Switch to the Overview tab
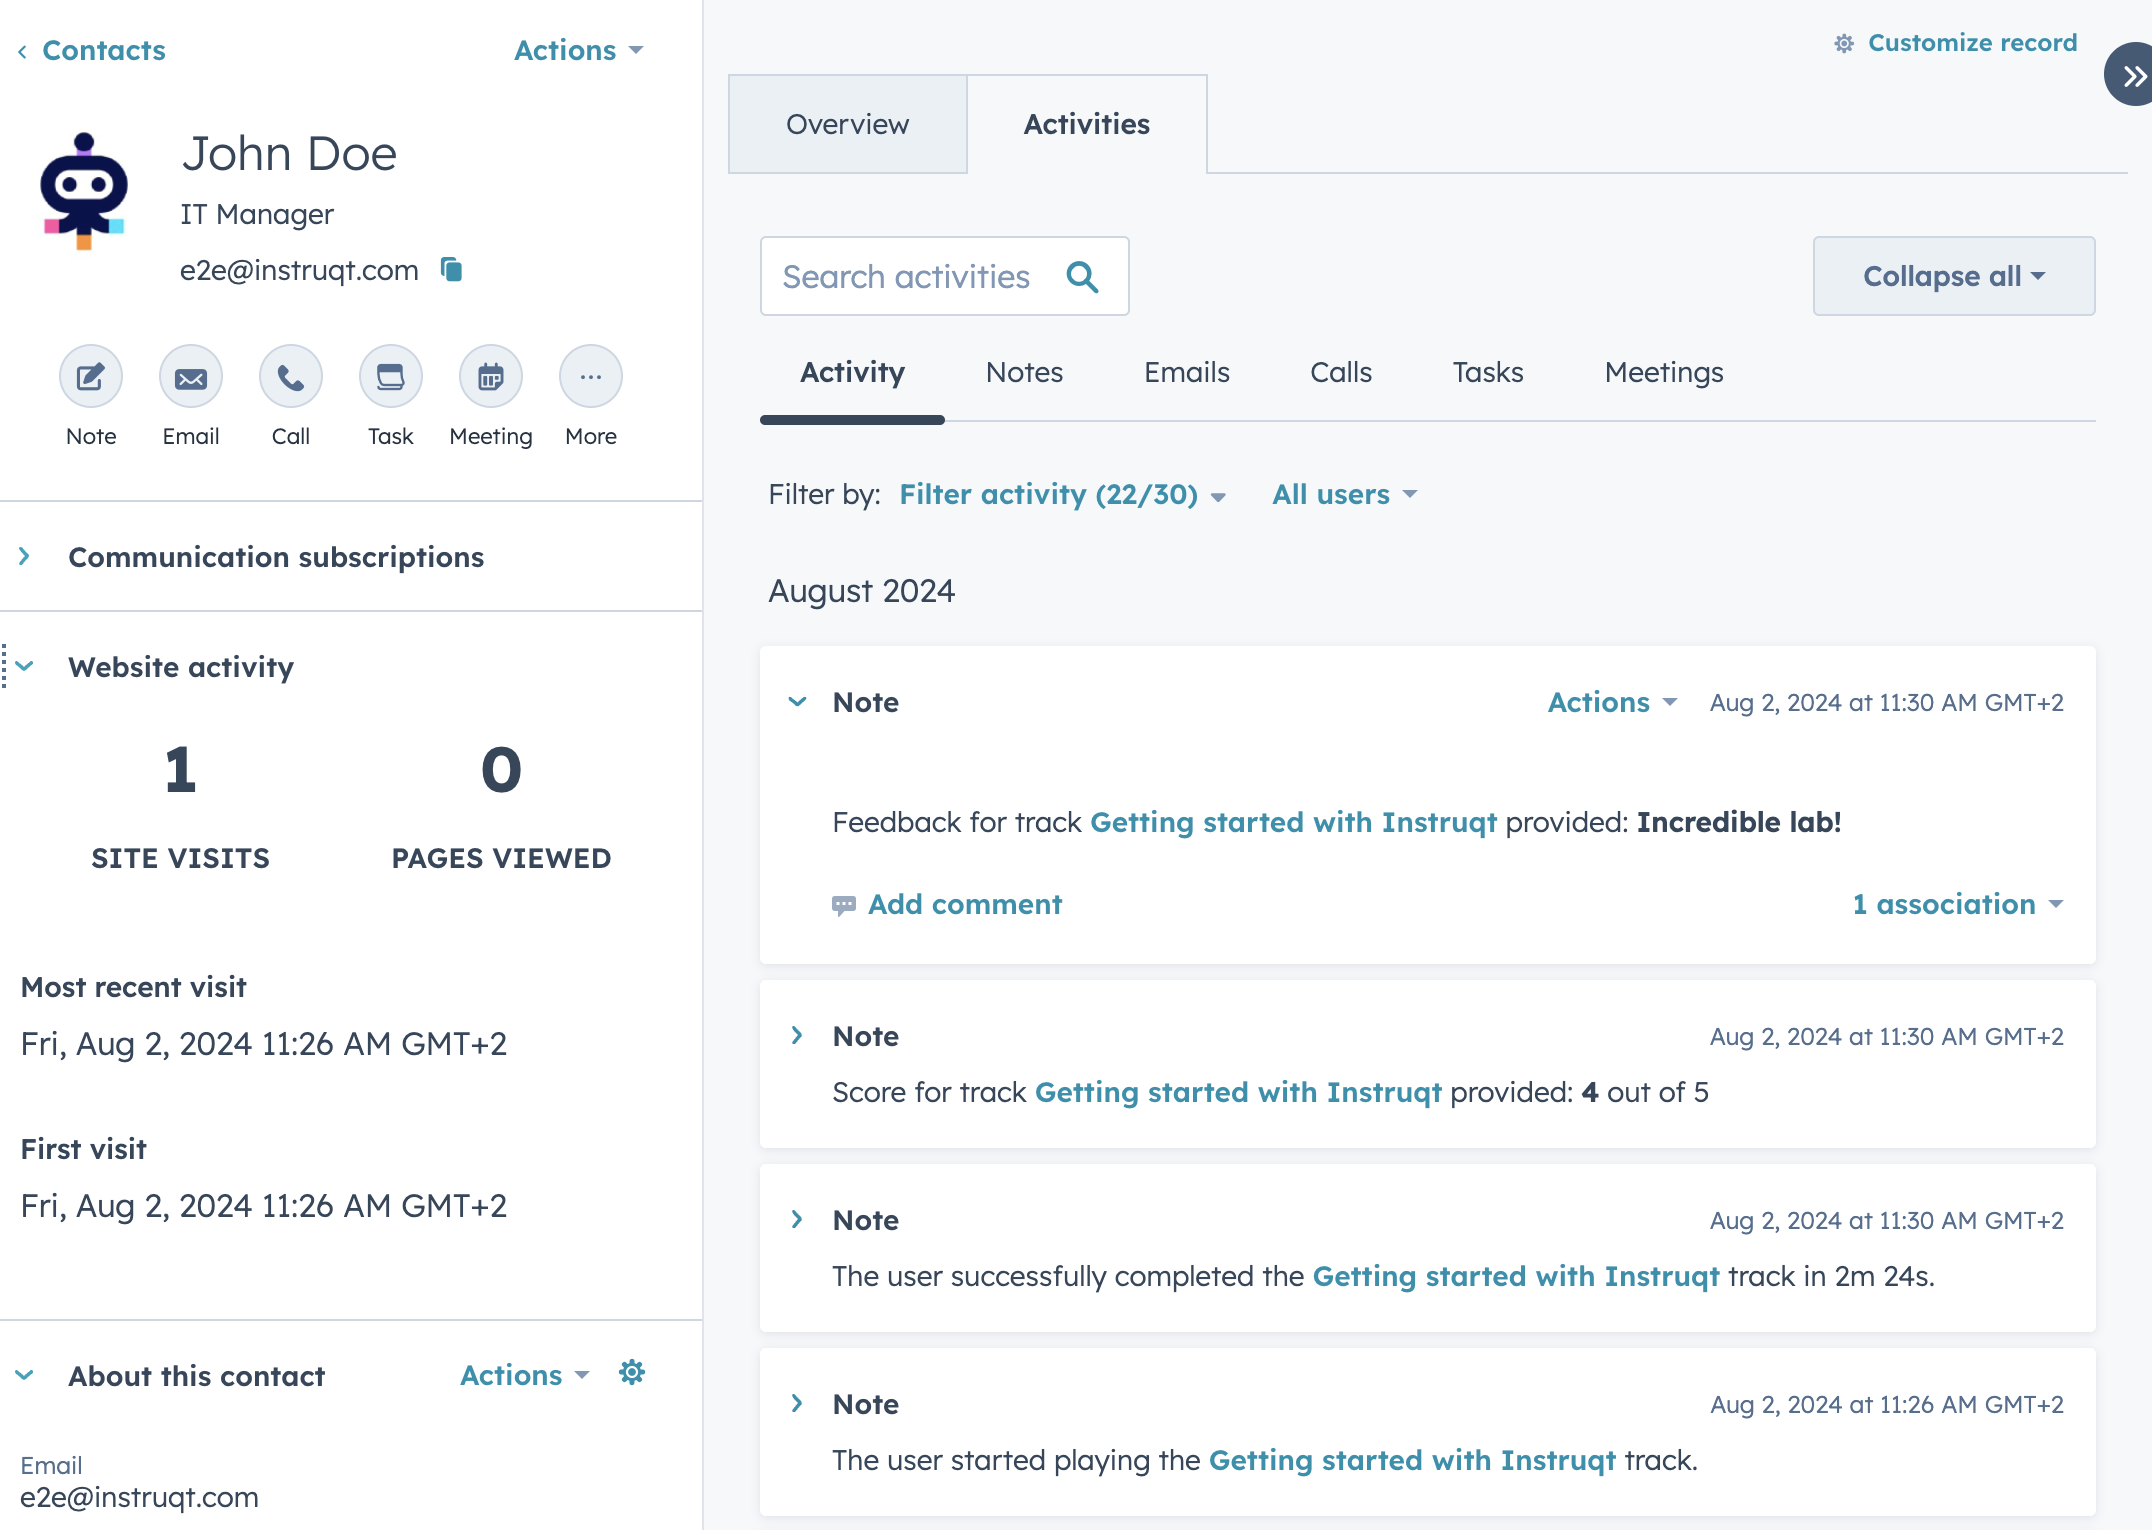This screenshot has width=2152, height=1530. 847,124
